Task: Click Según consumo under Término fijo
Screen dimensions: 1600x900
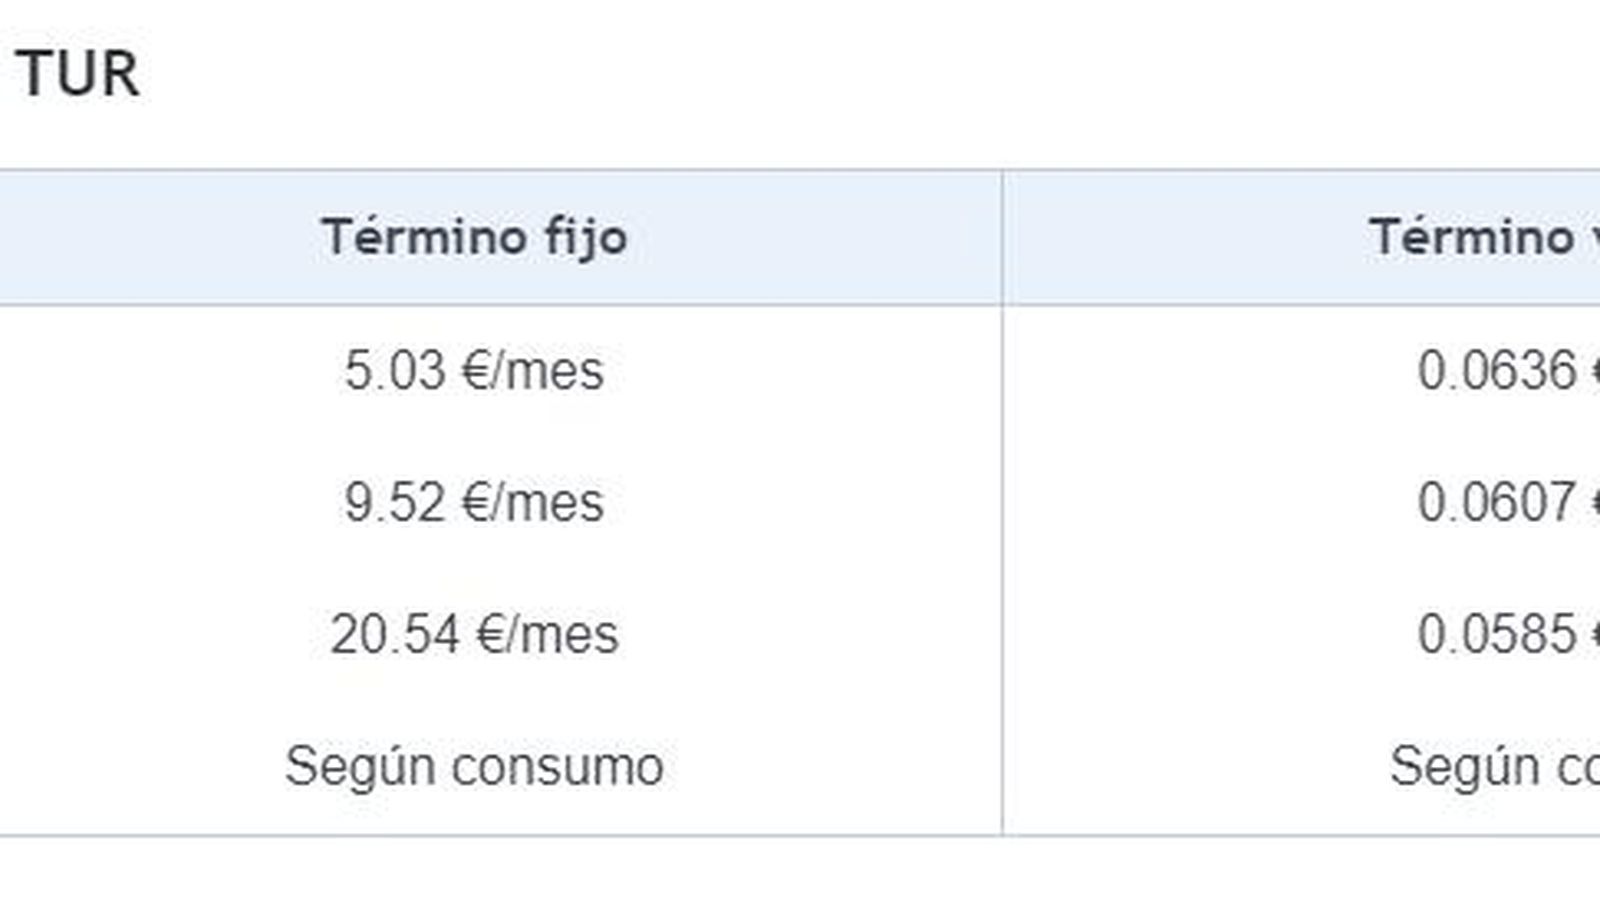Action: (x=474, y=767)
